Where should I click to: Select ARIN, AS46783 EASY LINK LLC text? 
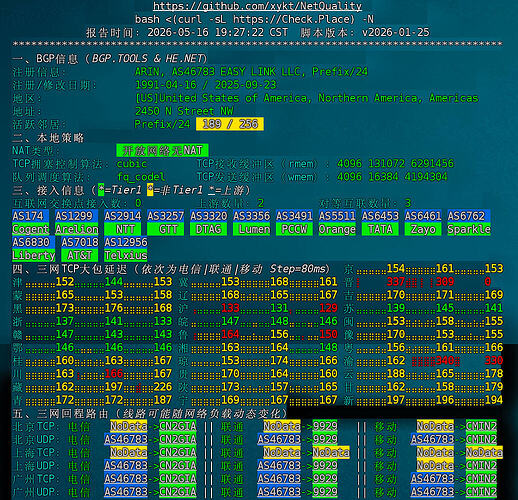[x=219, y=72]
